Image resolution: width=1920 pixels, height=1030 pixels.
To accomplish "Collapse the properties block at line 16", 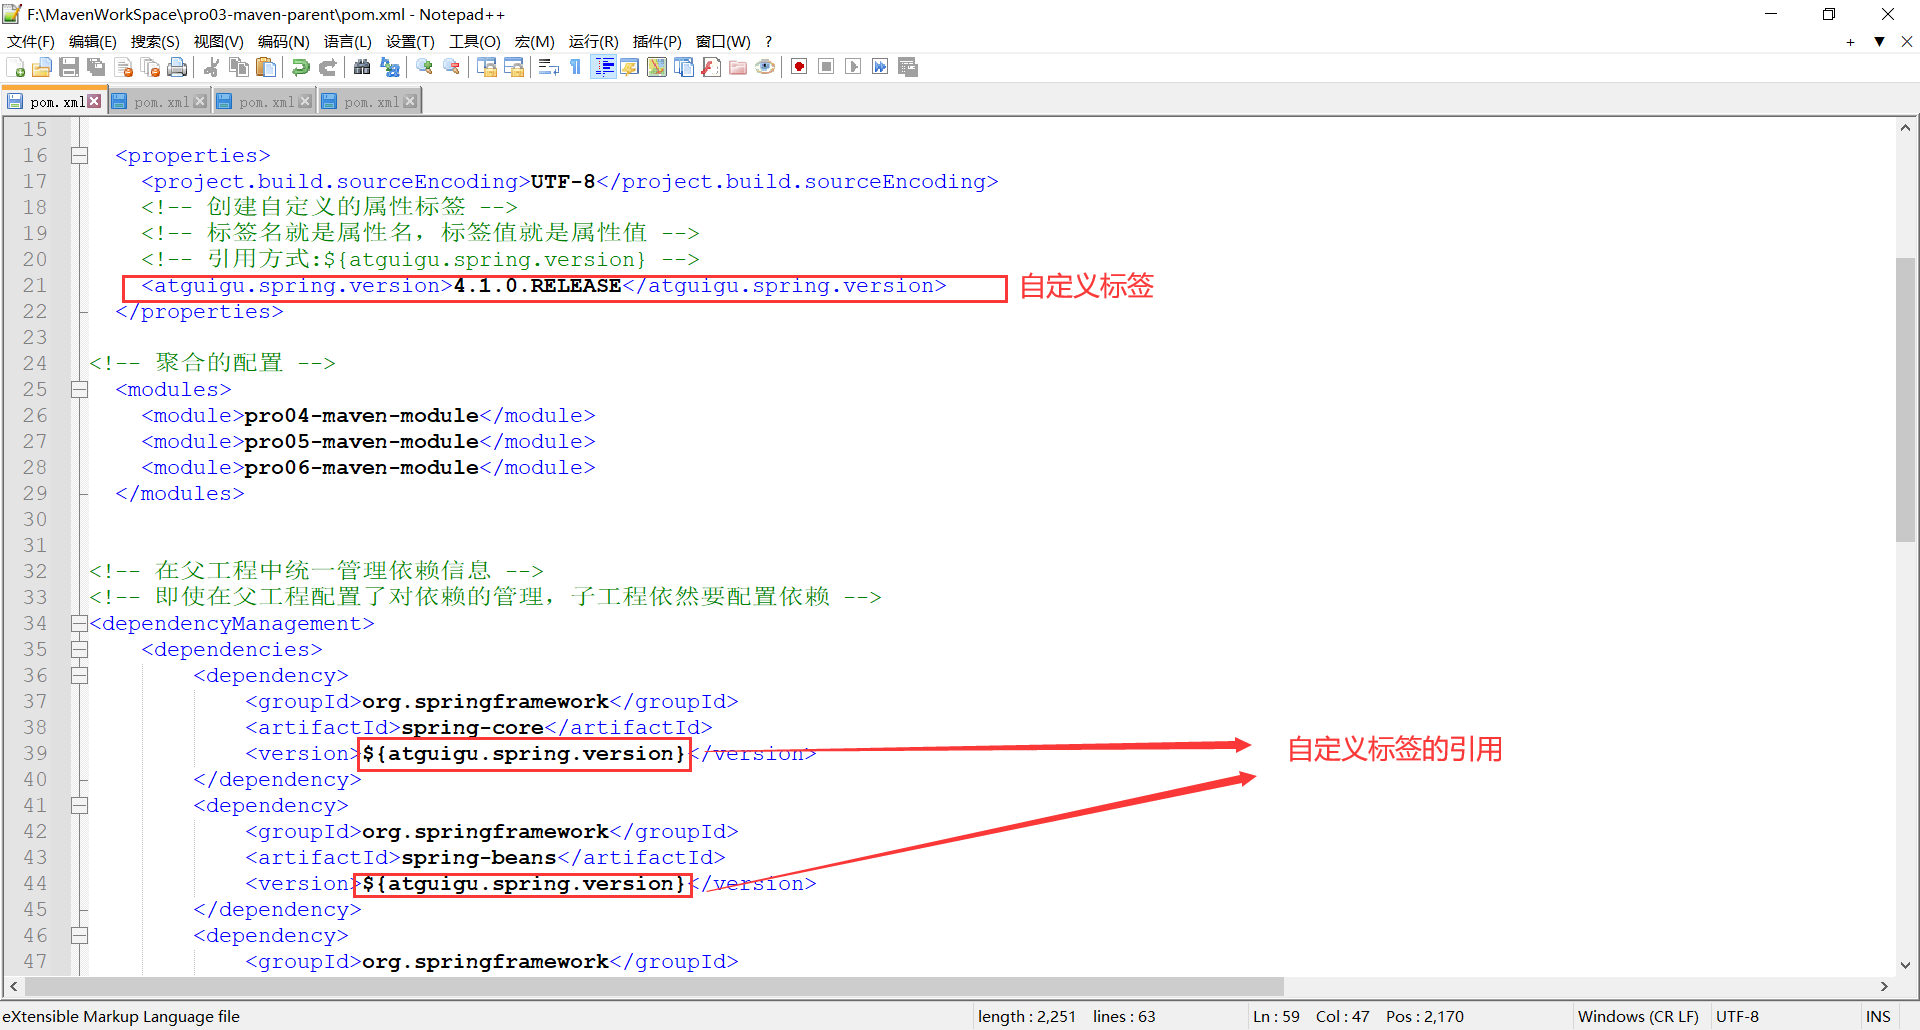I will pyautogui.click(x=79, y=156).
